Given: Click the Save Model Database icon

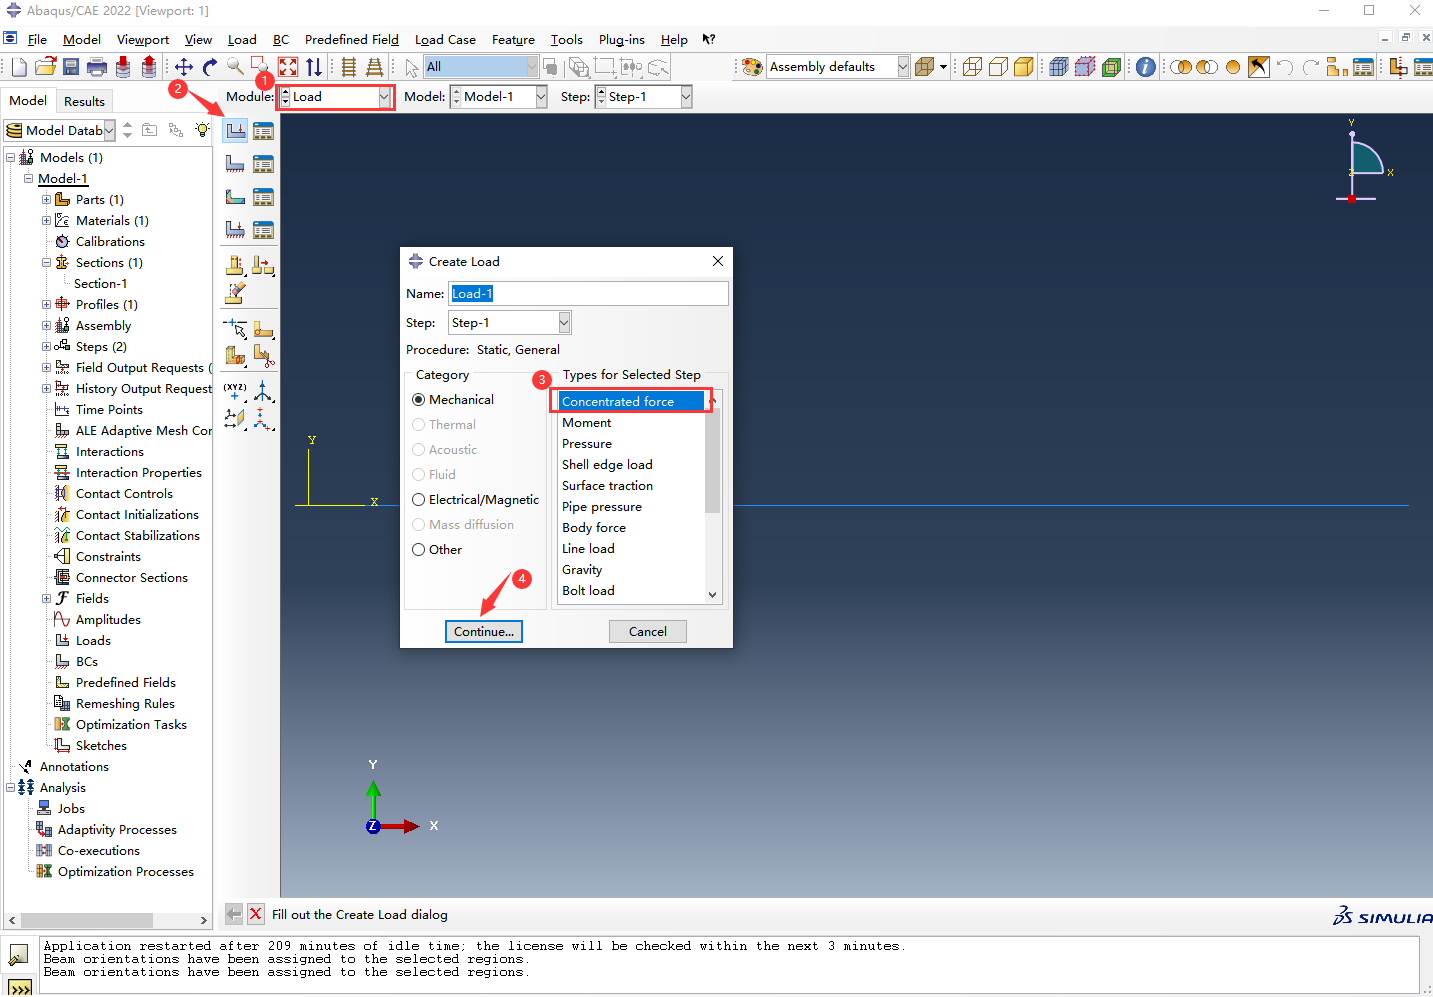Looking at the screenshot, I should click(71, 67).
